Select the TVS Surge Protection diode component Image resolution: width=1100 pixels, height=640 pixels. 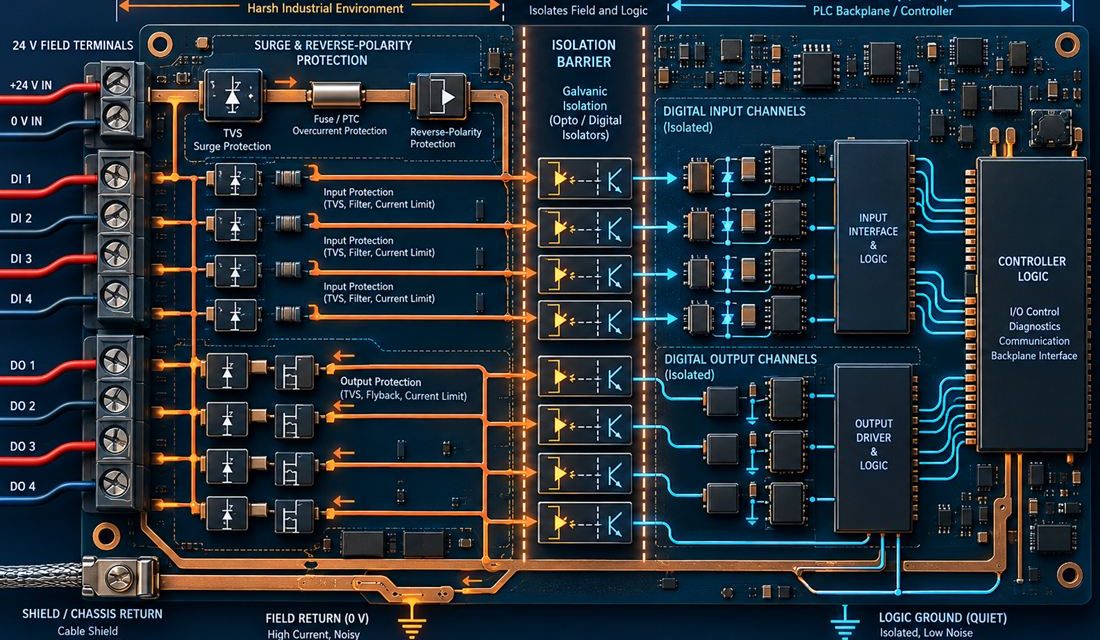click(x=232, y=95)
